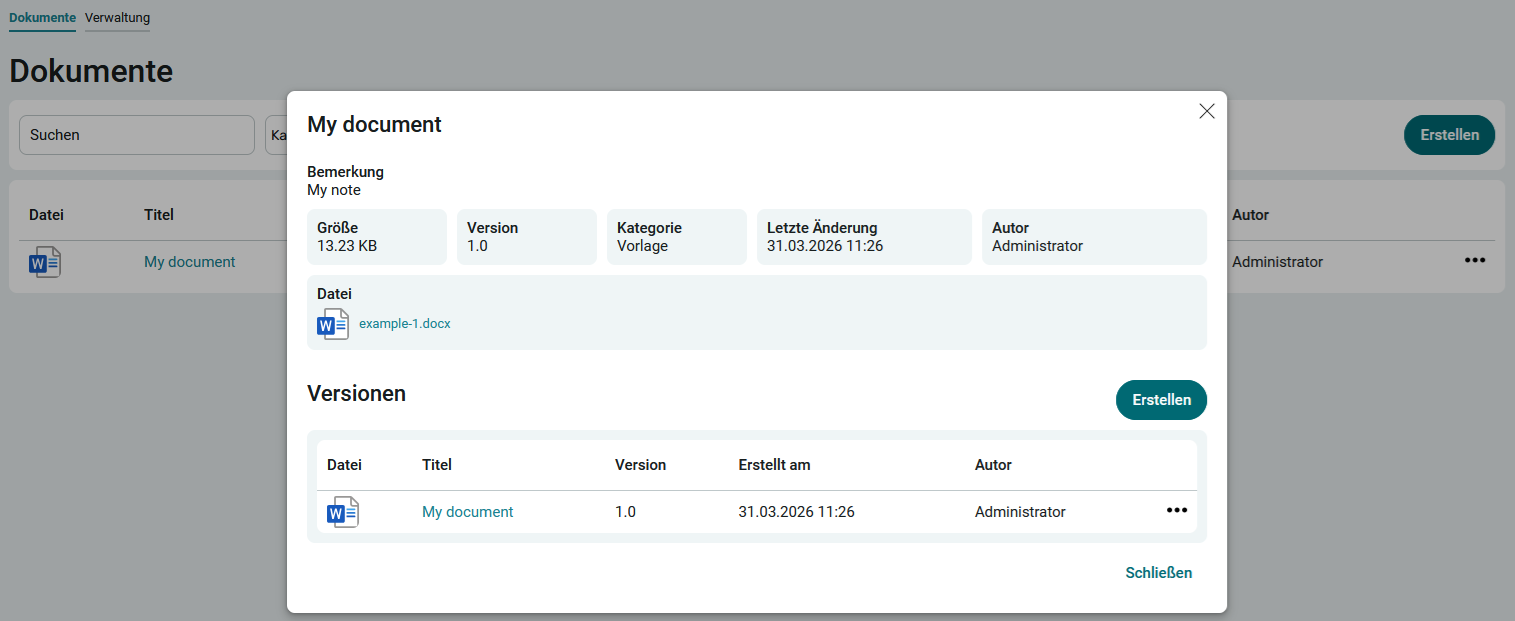Open the My document link in the Versionen table
The height and width of the screenshot is (621, 1515).
click(x=467, y=512)
